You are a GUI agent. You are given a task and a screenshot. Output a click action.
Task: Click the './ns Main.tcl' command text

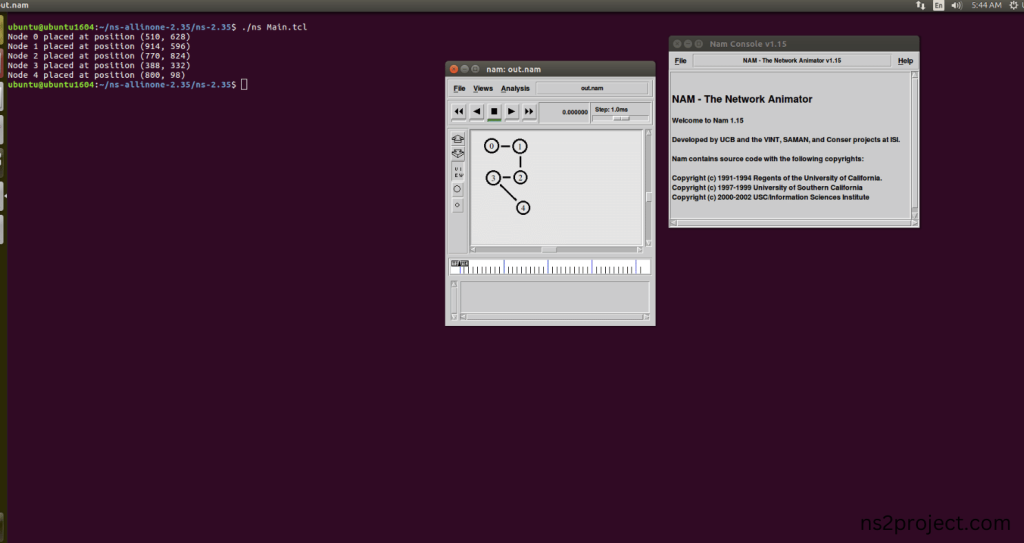pyautogui.click(x=274, y=27)
